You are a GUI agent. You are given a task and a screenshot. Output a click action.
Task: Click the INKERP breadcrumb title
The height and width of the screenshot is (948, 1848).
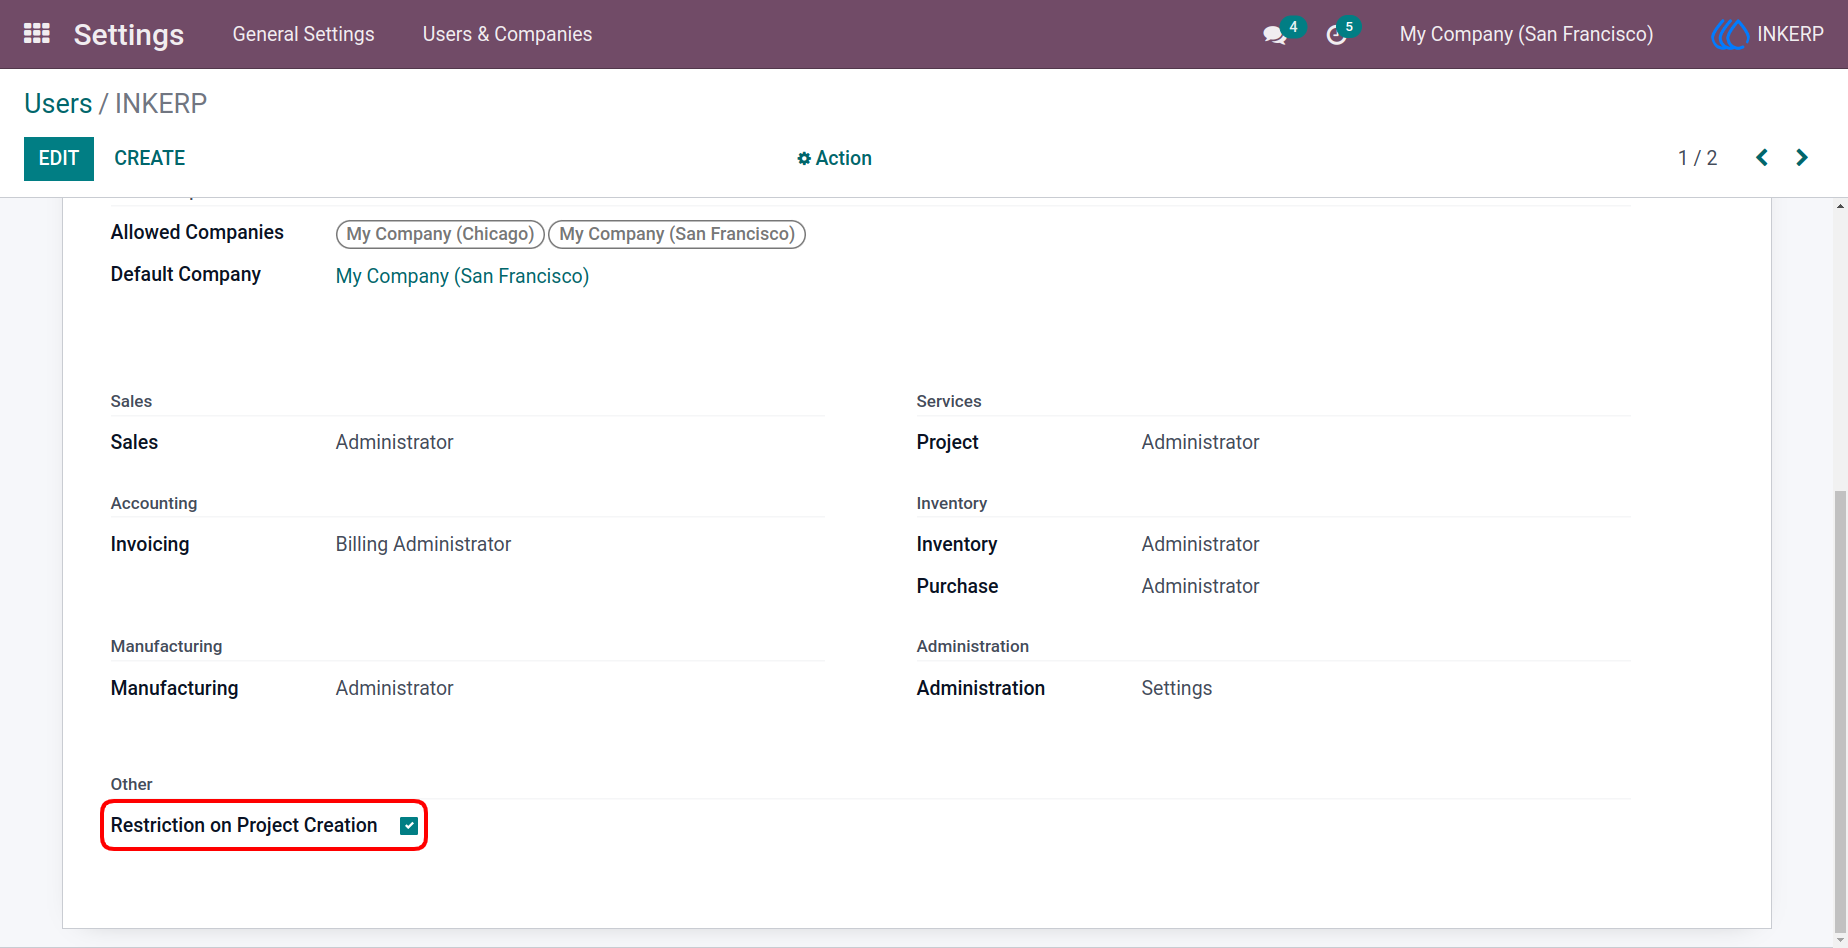161,104
